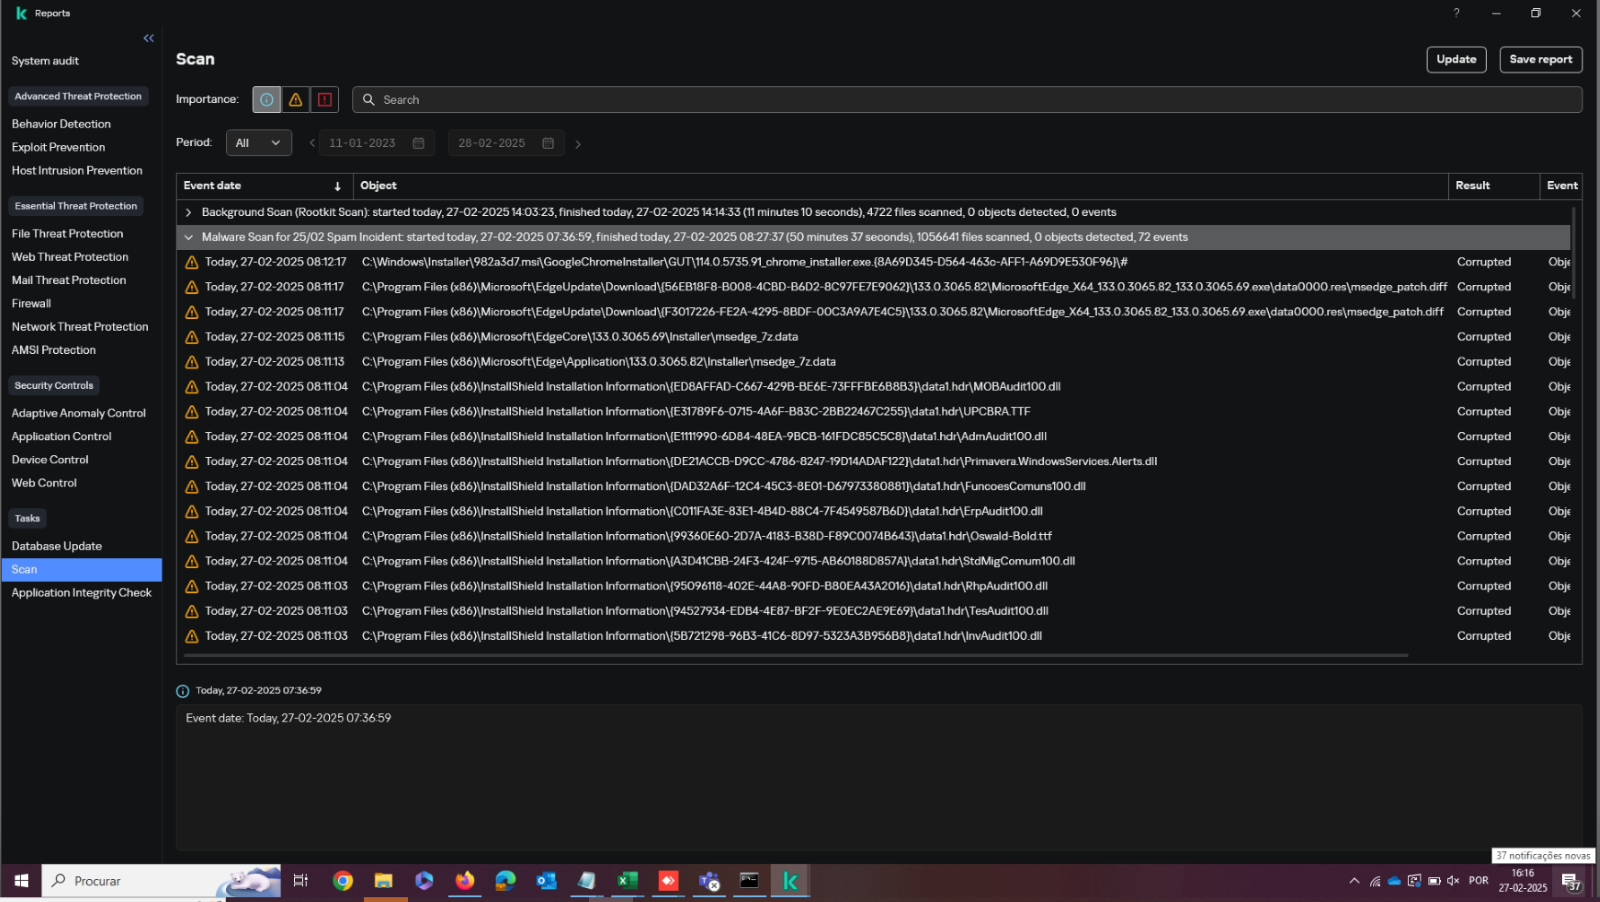
Task: Select the StdMigComum100.dll object path
Action: (x=719, y=562)
